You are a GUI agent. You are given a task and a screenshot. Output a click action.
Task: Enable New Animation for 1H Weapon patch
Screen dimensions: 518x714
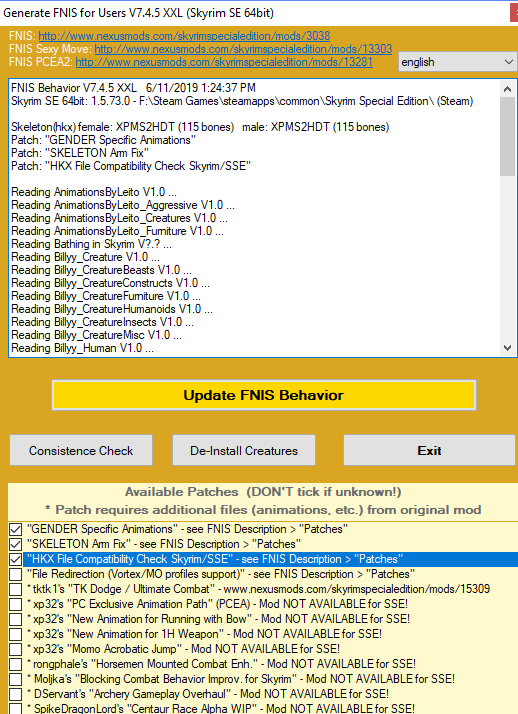[x=15, y=634]
